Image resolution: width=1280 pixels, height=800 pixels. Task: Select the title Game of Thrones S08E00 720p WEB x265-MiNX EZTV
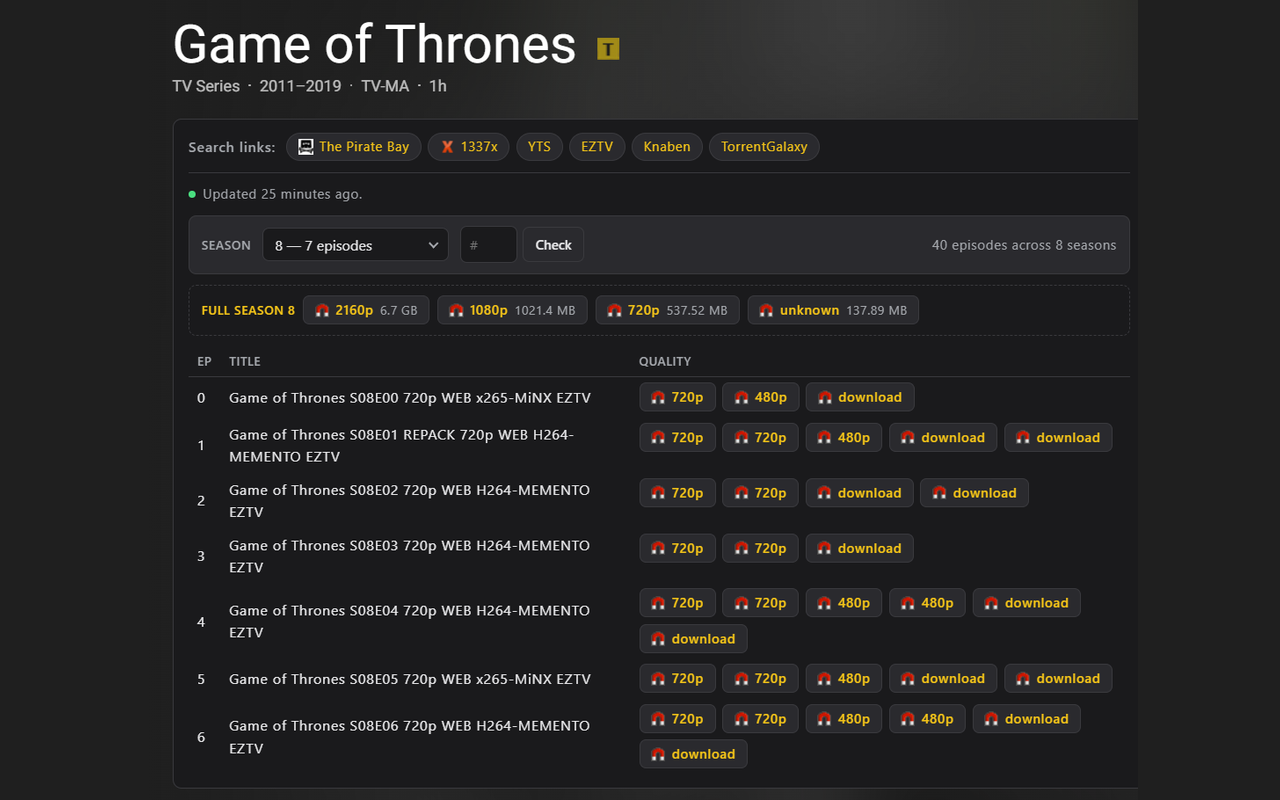410,398
